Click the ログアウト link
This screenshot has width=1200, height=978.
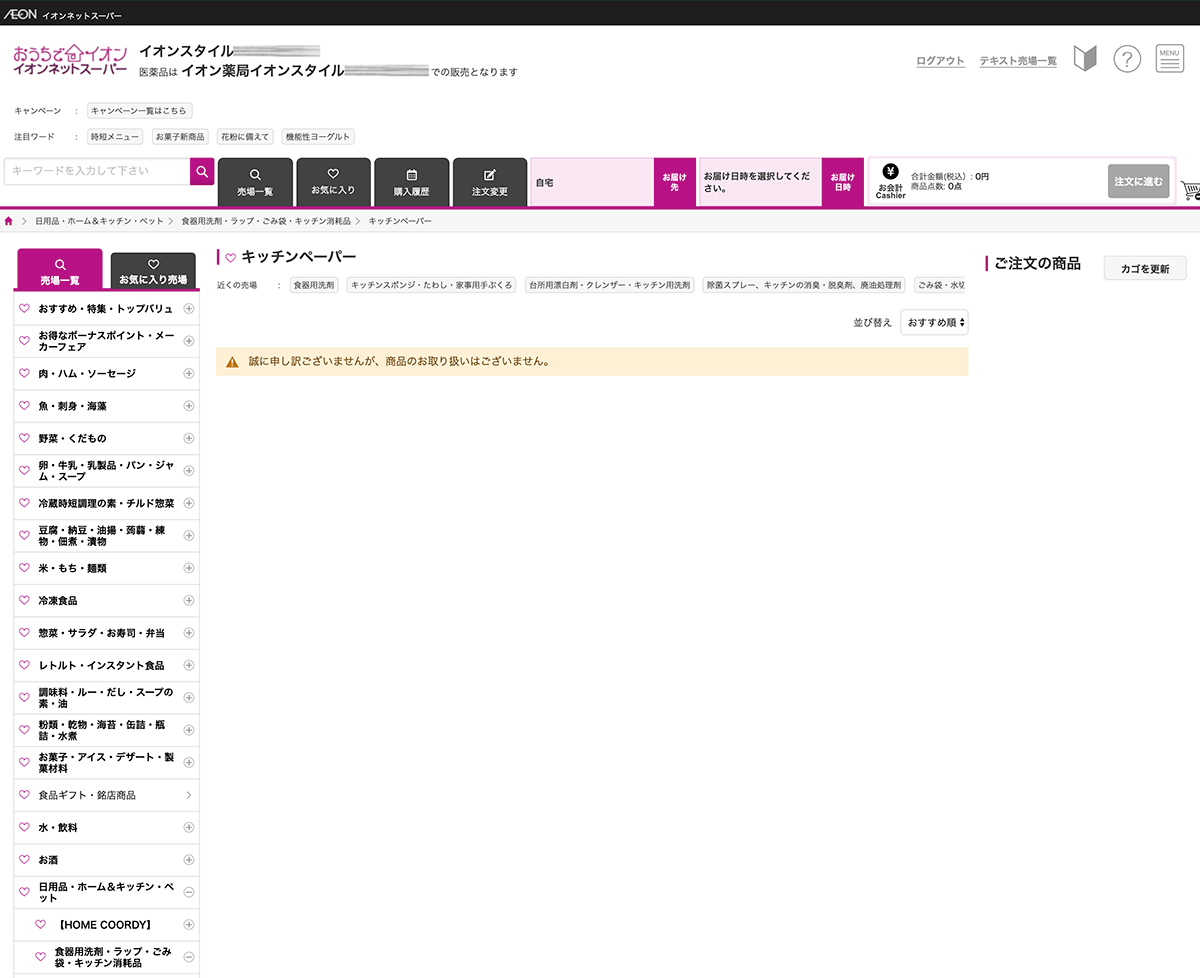[940, 61]
